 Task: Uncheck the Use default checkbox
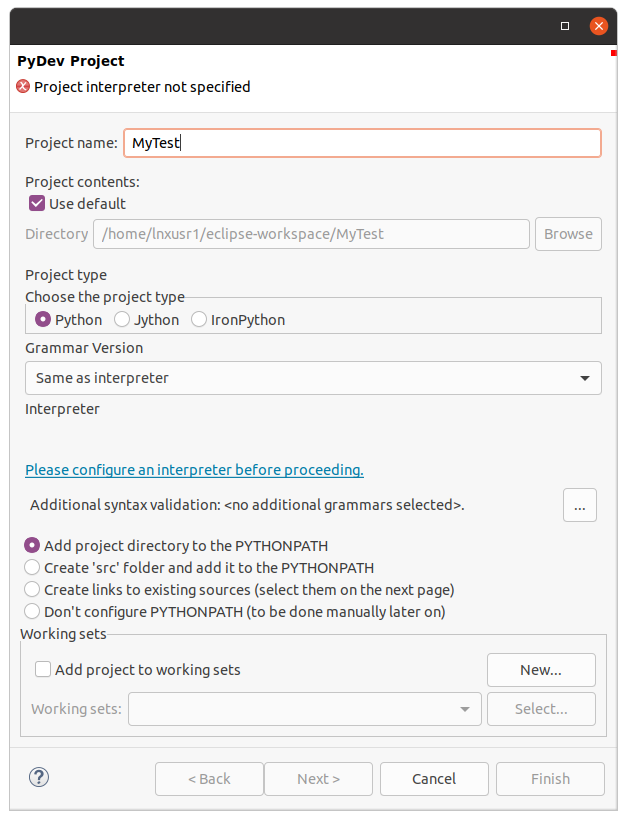[37, 203]
